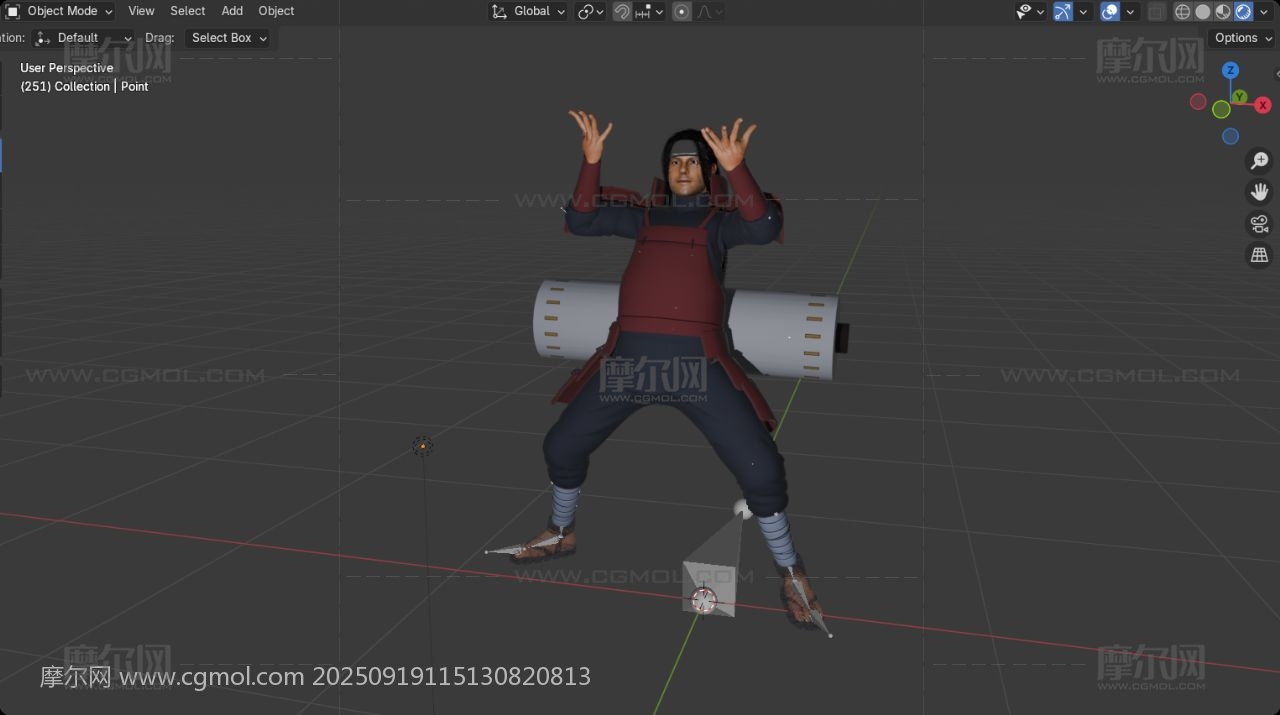Change the Drag mode from Select Box
This screenshot has height=715, width=1280.
click(x=229, y=38)
